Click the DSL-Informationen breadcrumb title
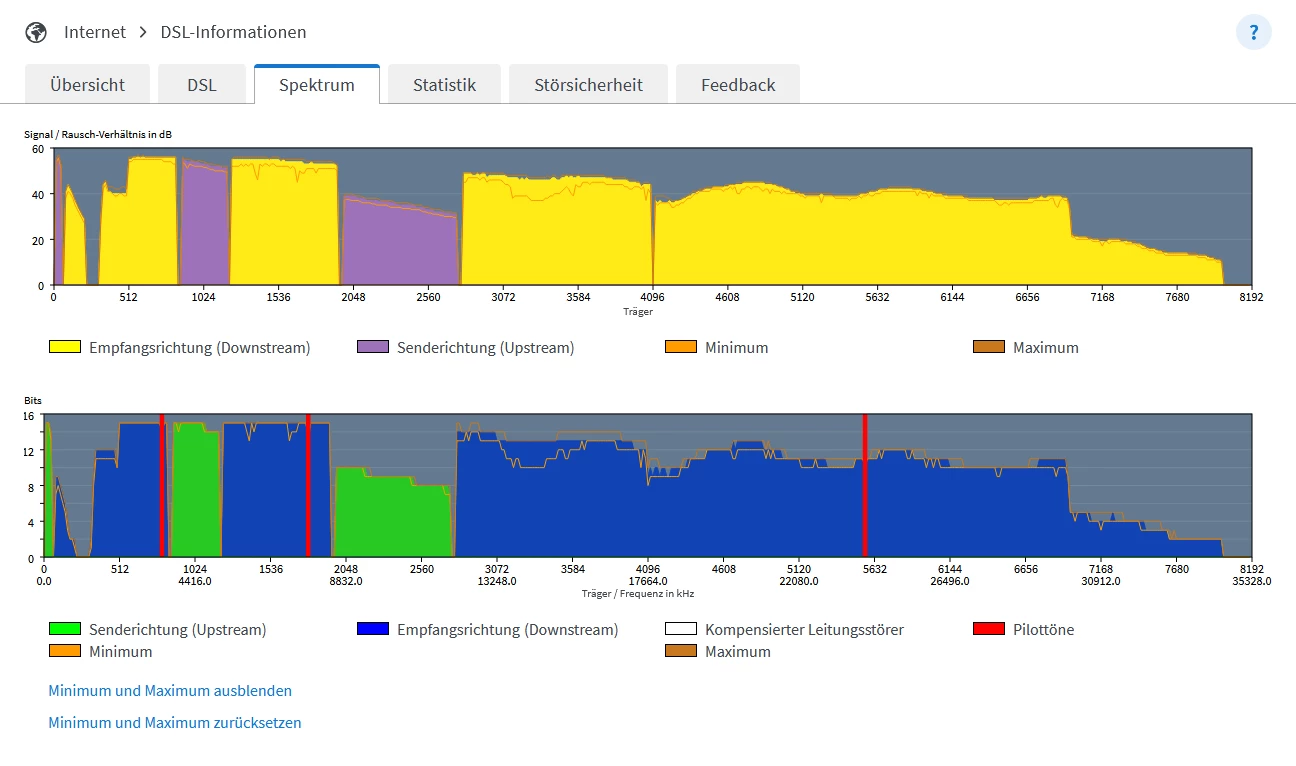This screenshot has height=766, width=1296. (x=233, y=32)
